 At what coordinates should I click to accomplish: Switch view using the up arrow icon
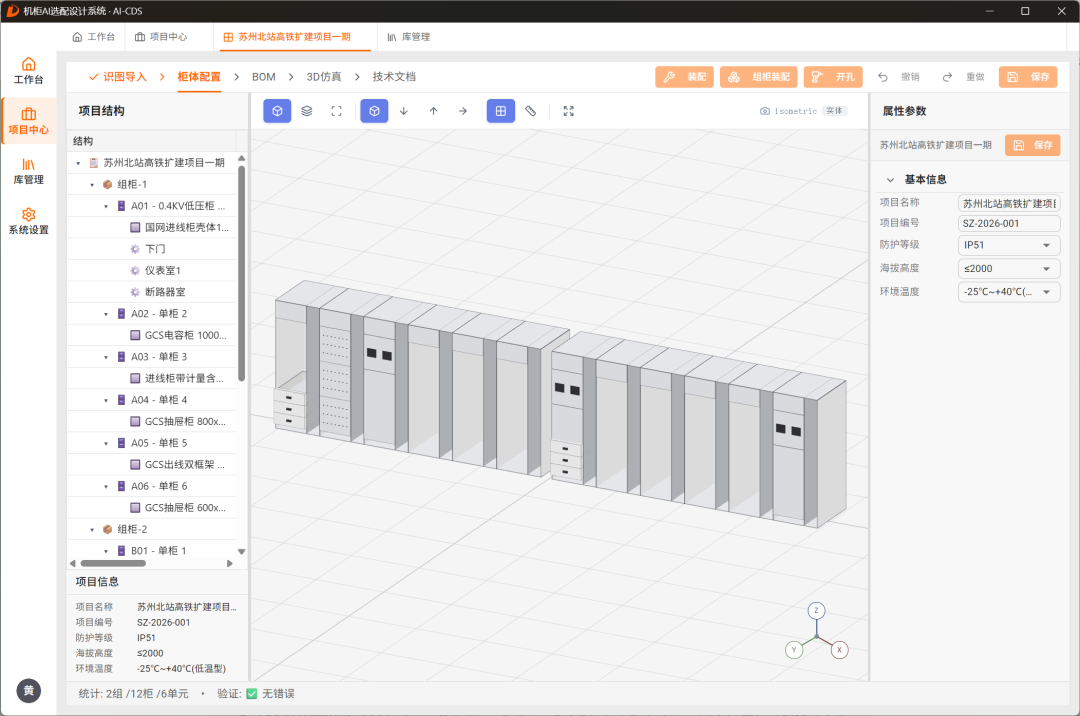(x=433, y=111)
